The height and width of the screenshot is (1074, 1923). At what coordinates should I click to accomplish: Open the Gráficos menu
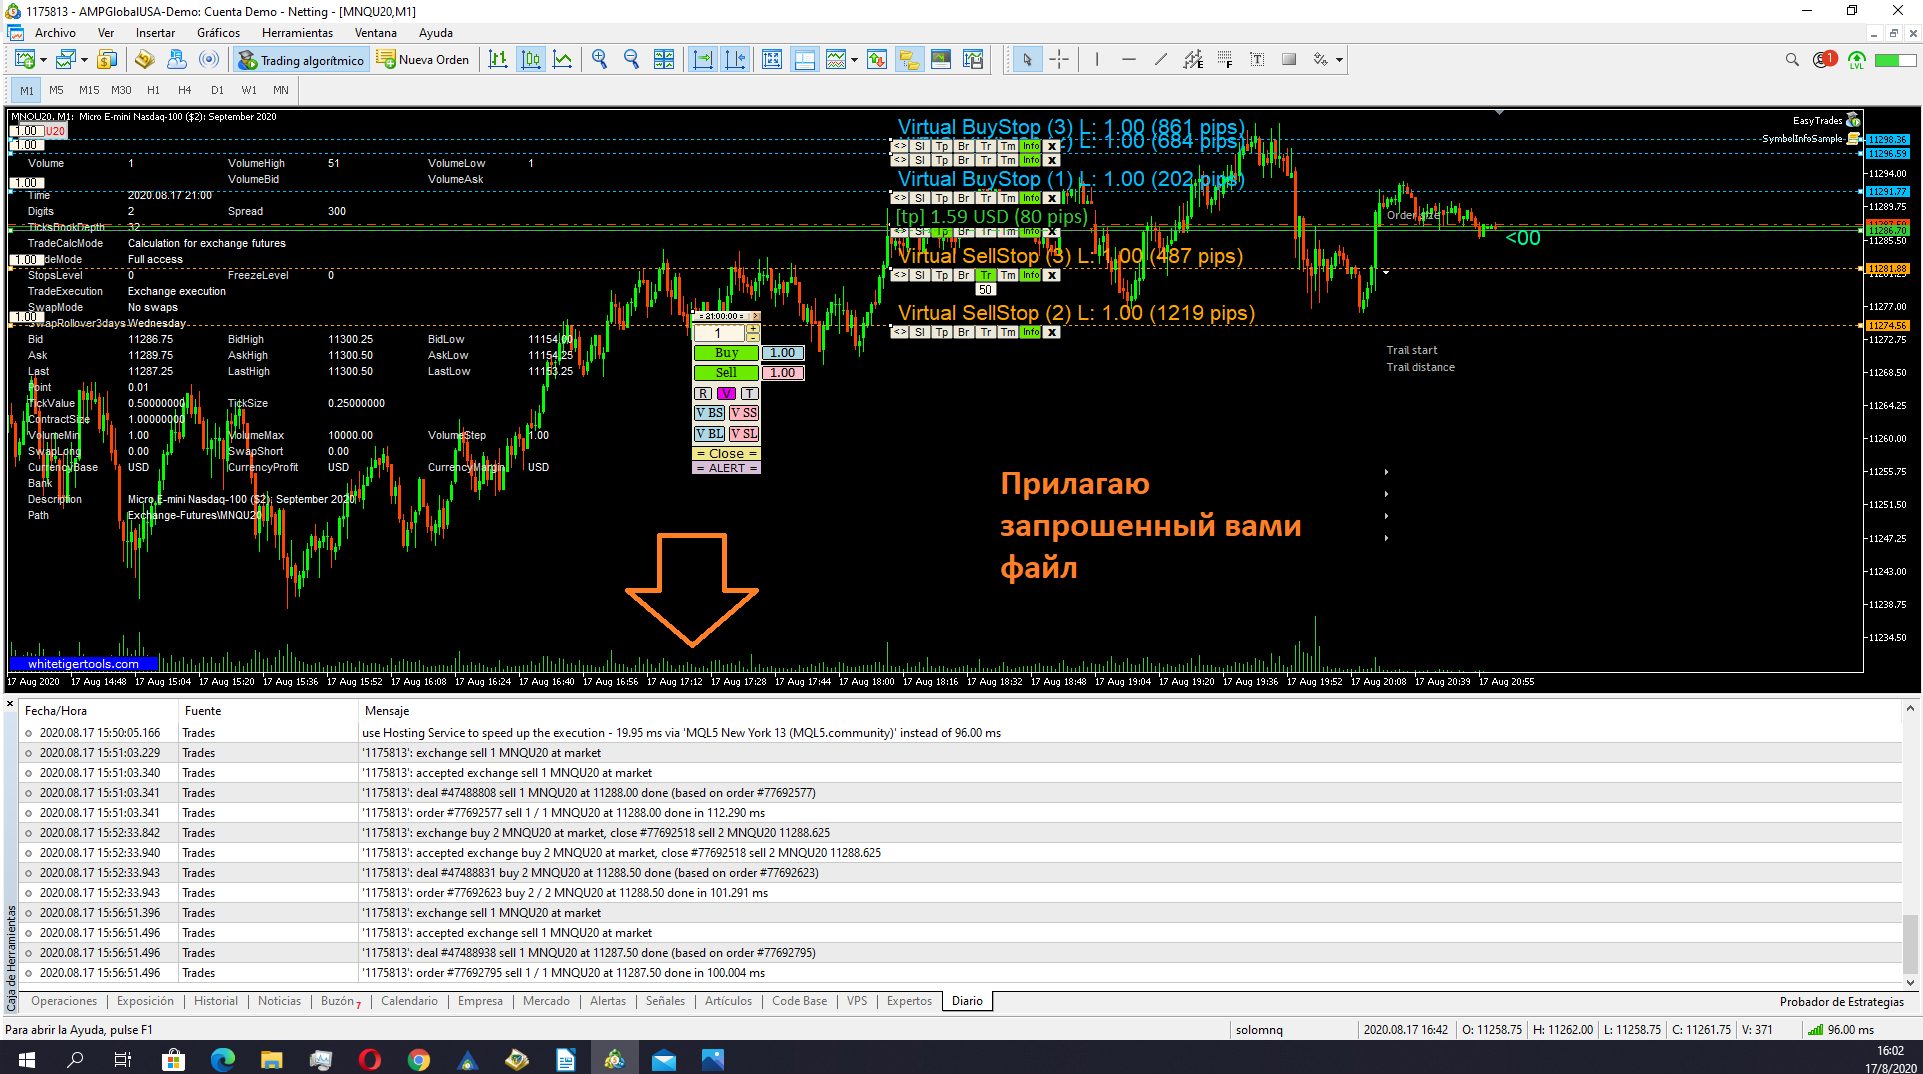(218, 33)
